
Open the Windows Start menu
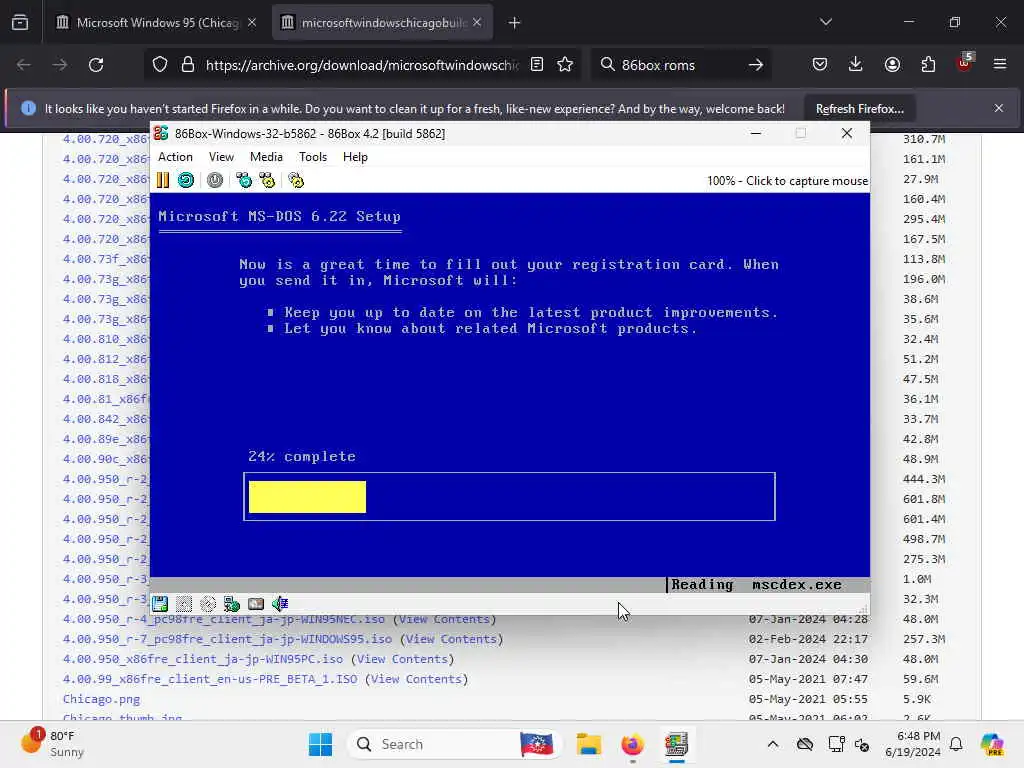[321, 744]
